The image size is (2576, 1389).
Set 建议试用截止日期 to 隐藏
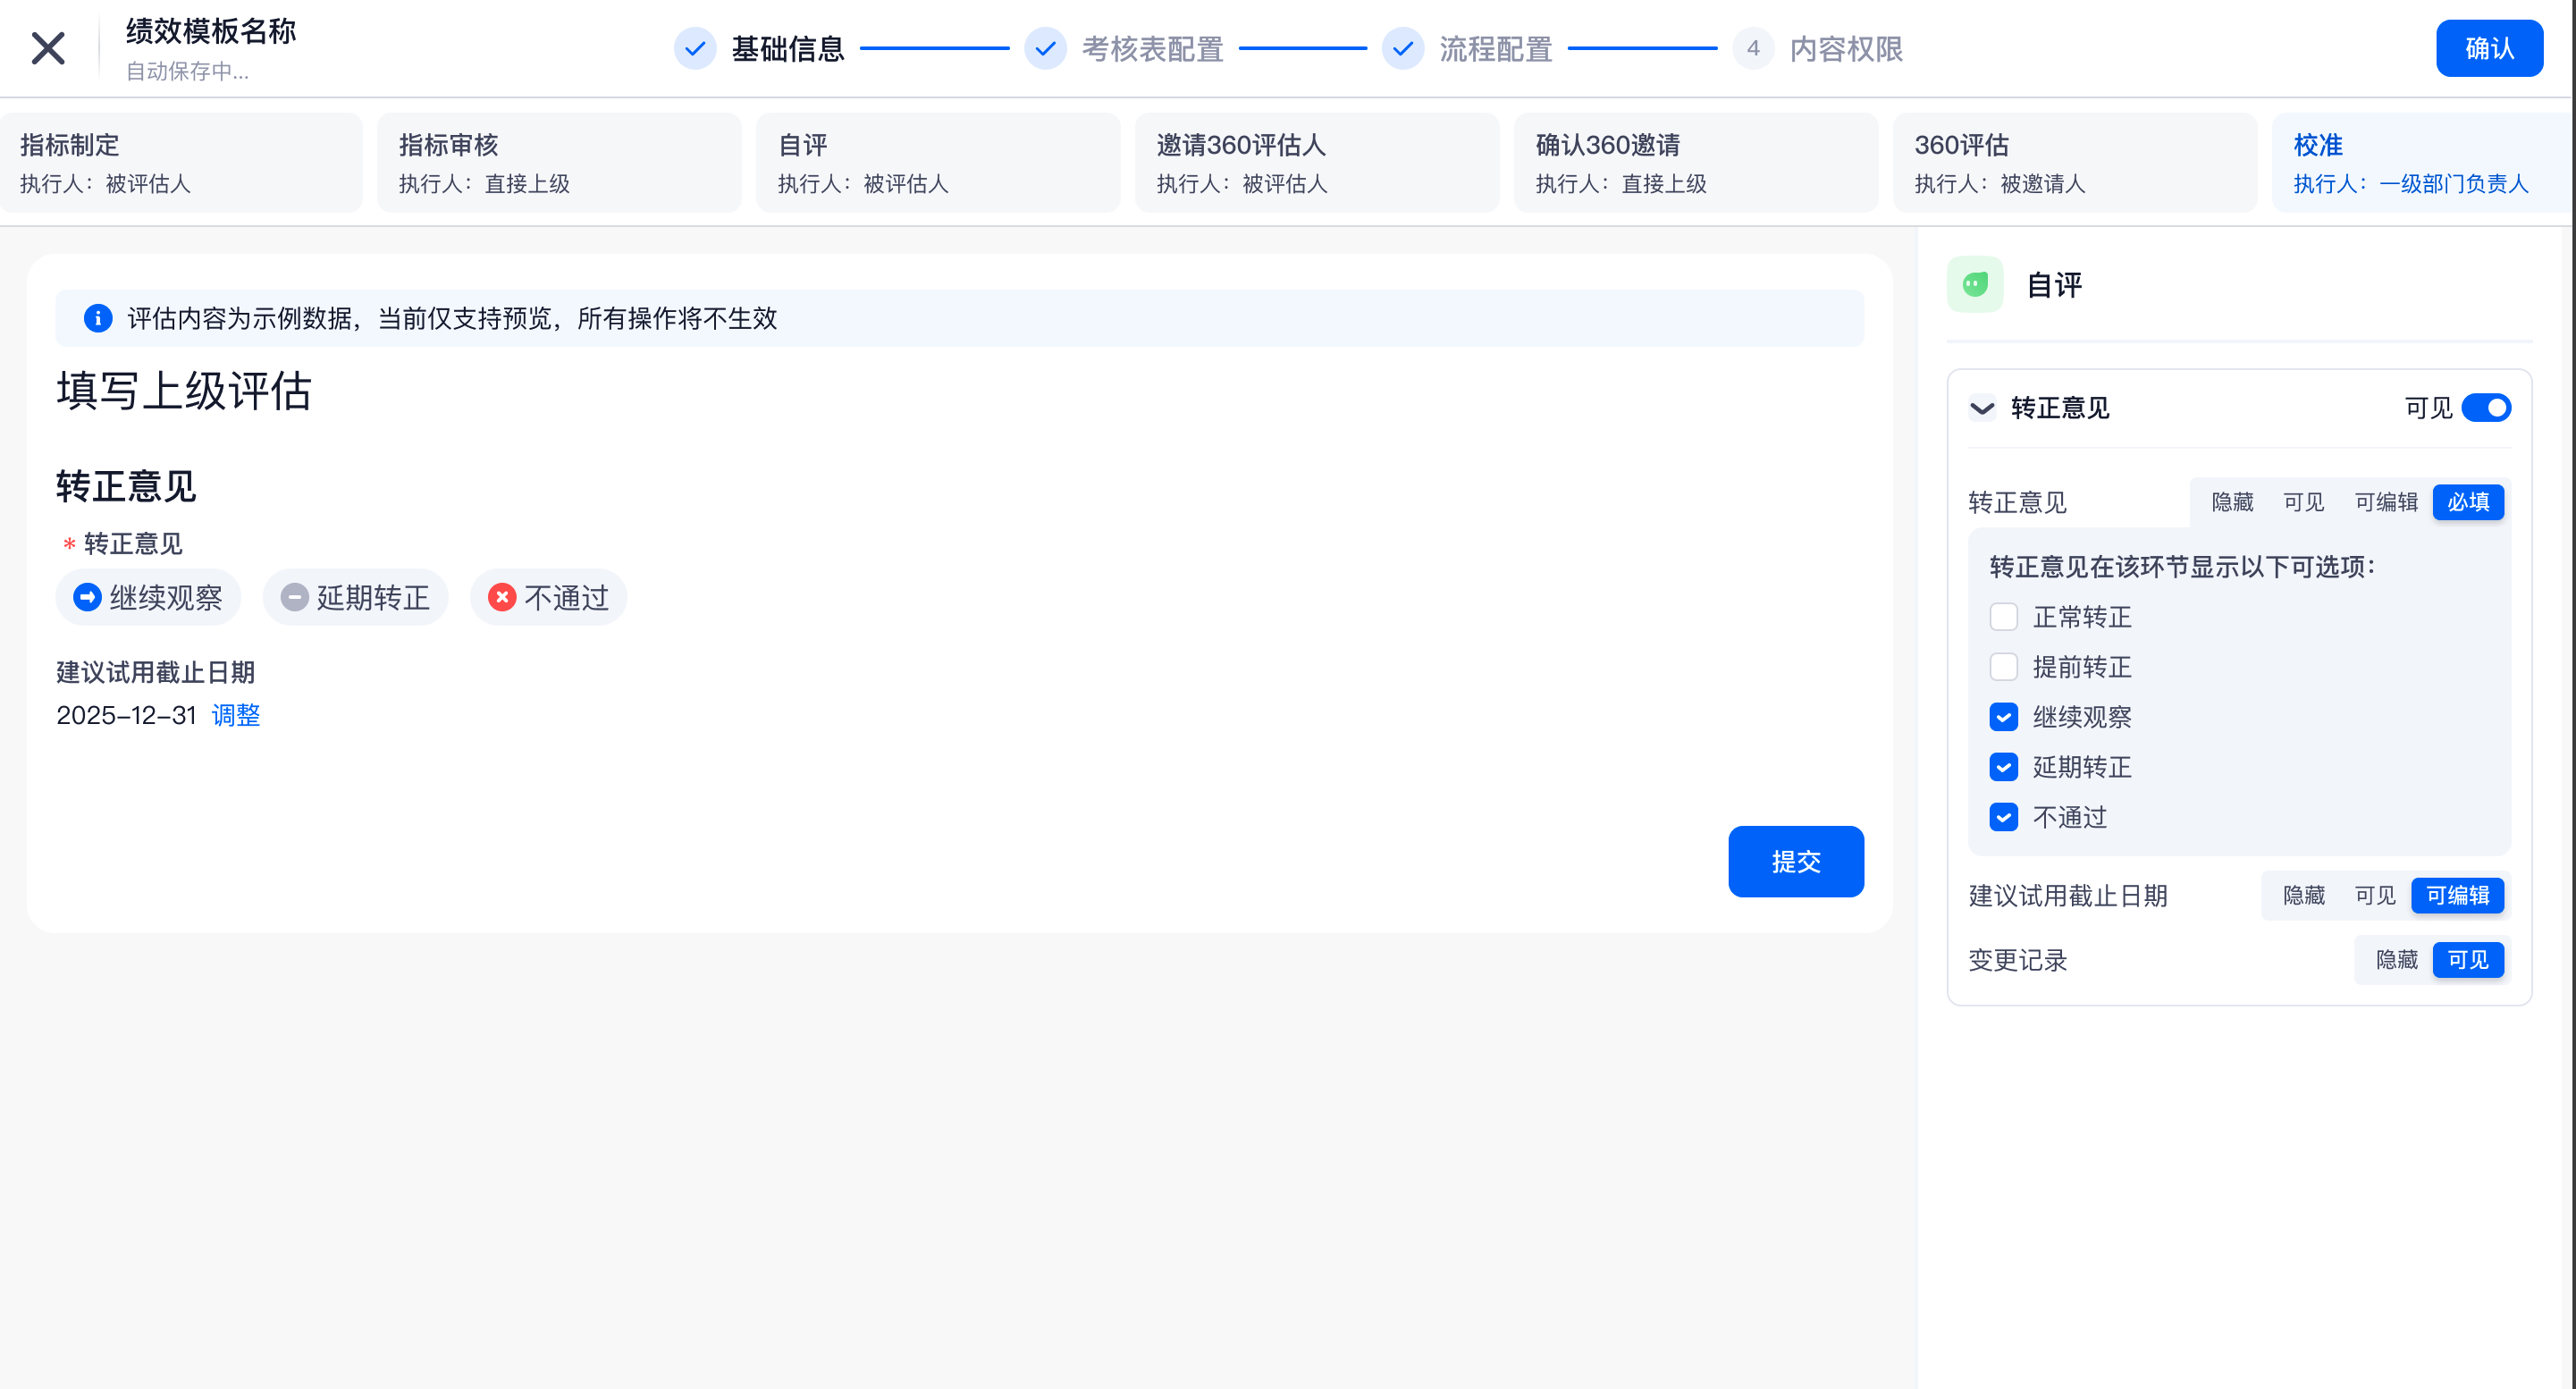[x=2303, y=896]
